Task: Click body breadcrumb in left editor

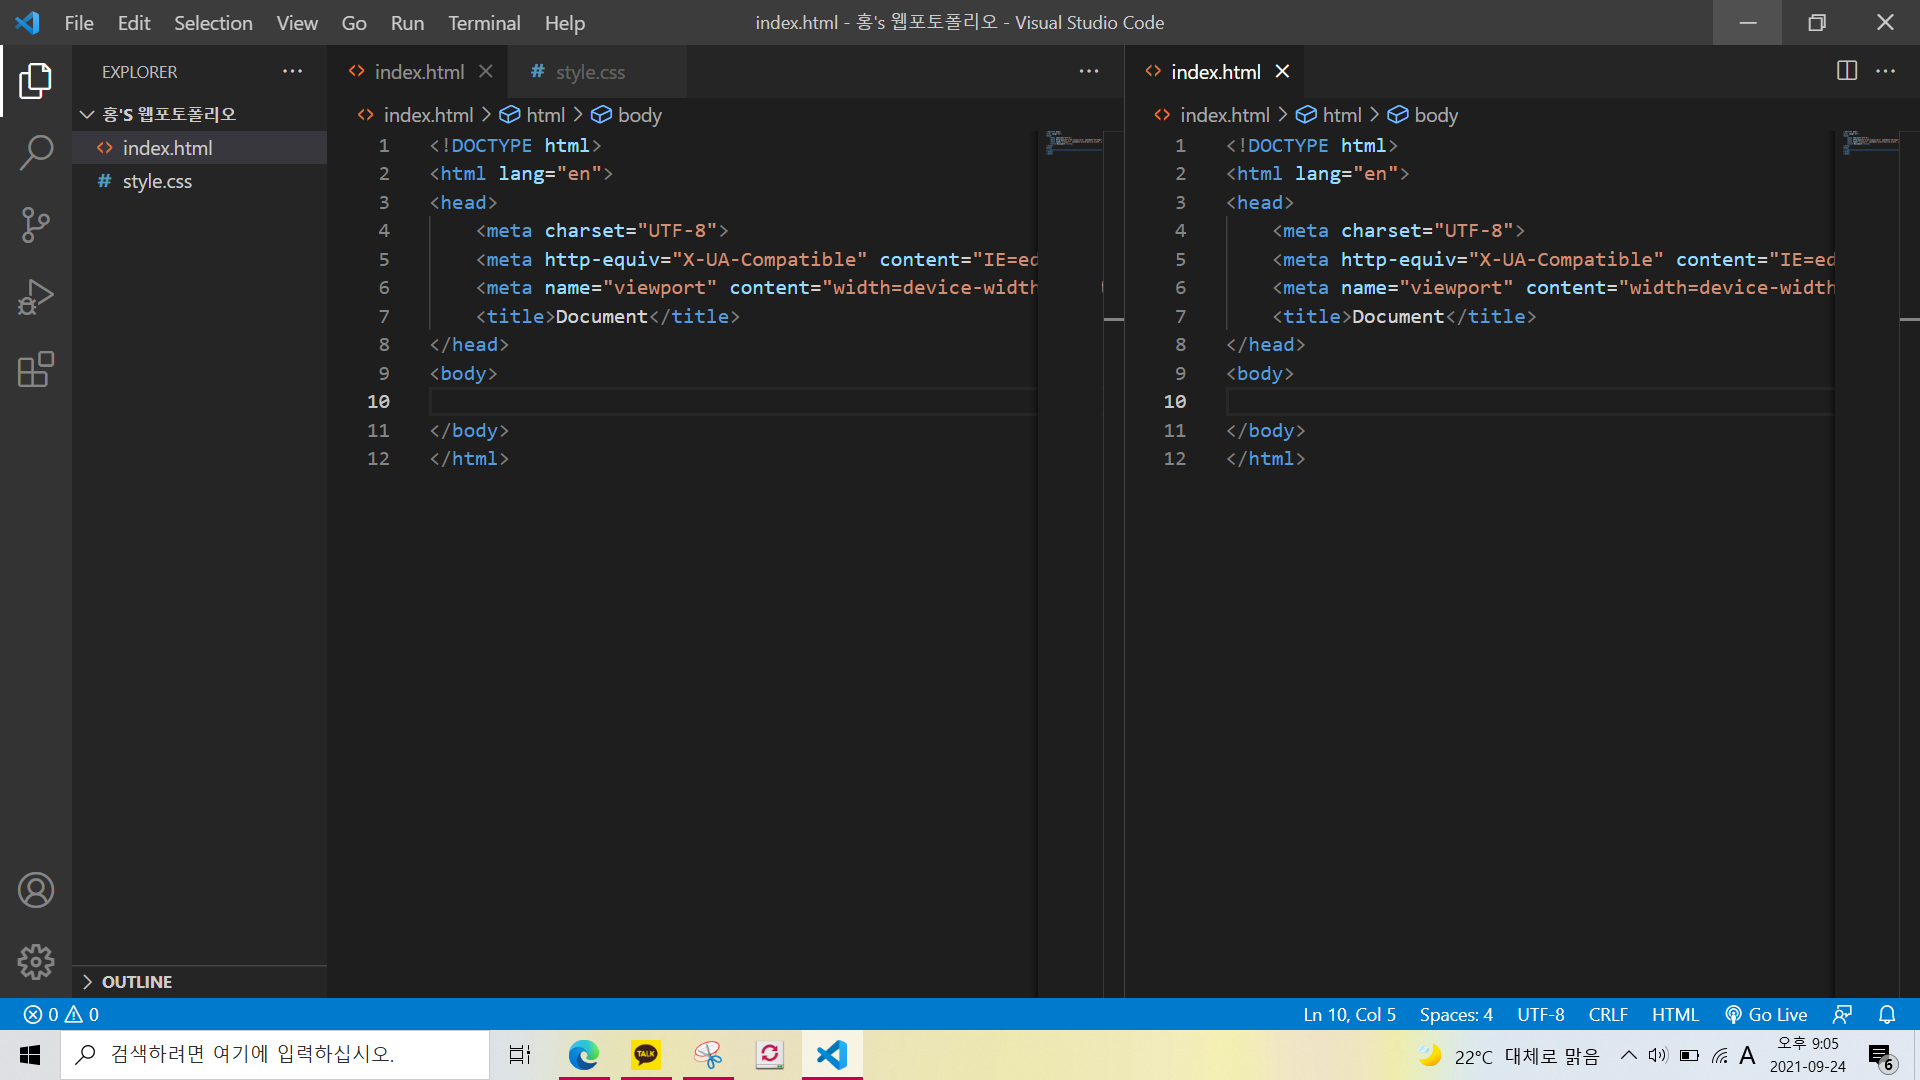Action: click(627, 115)
